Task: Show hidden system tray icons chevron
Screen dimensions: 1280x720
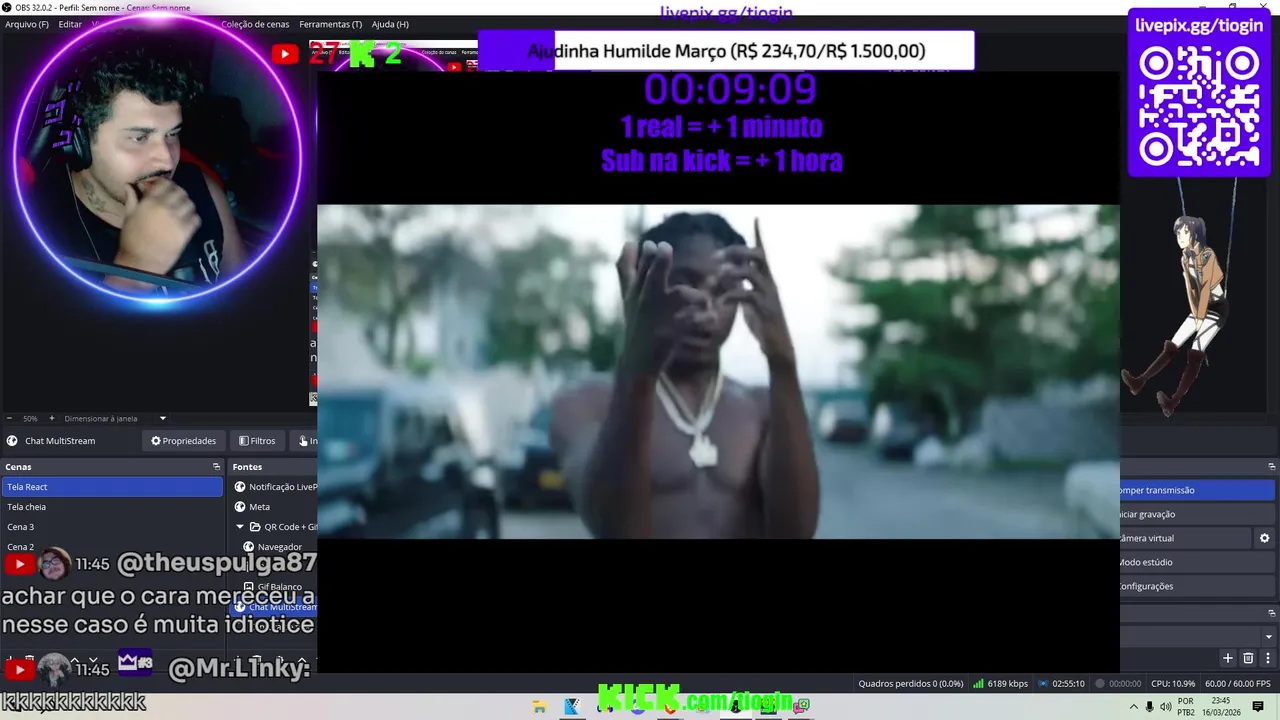Action: click(x=1133, y=707)
